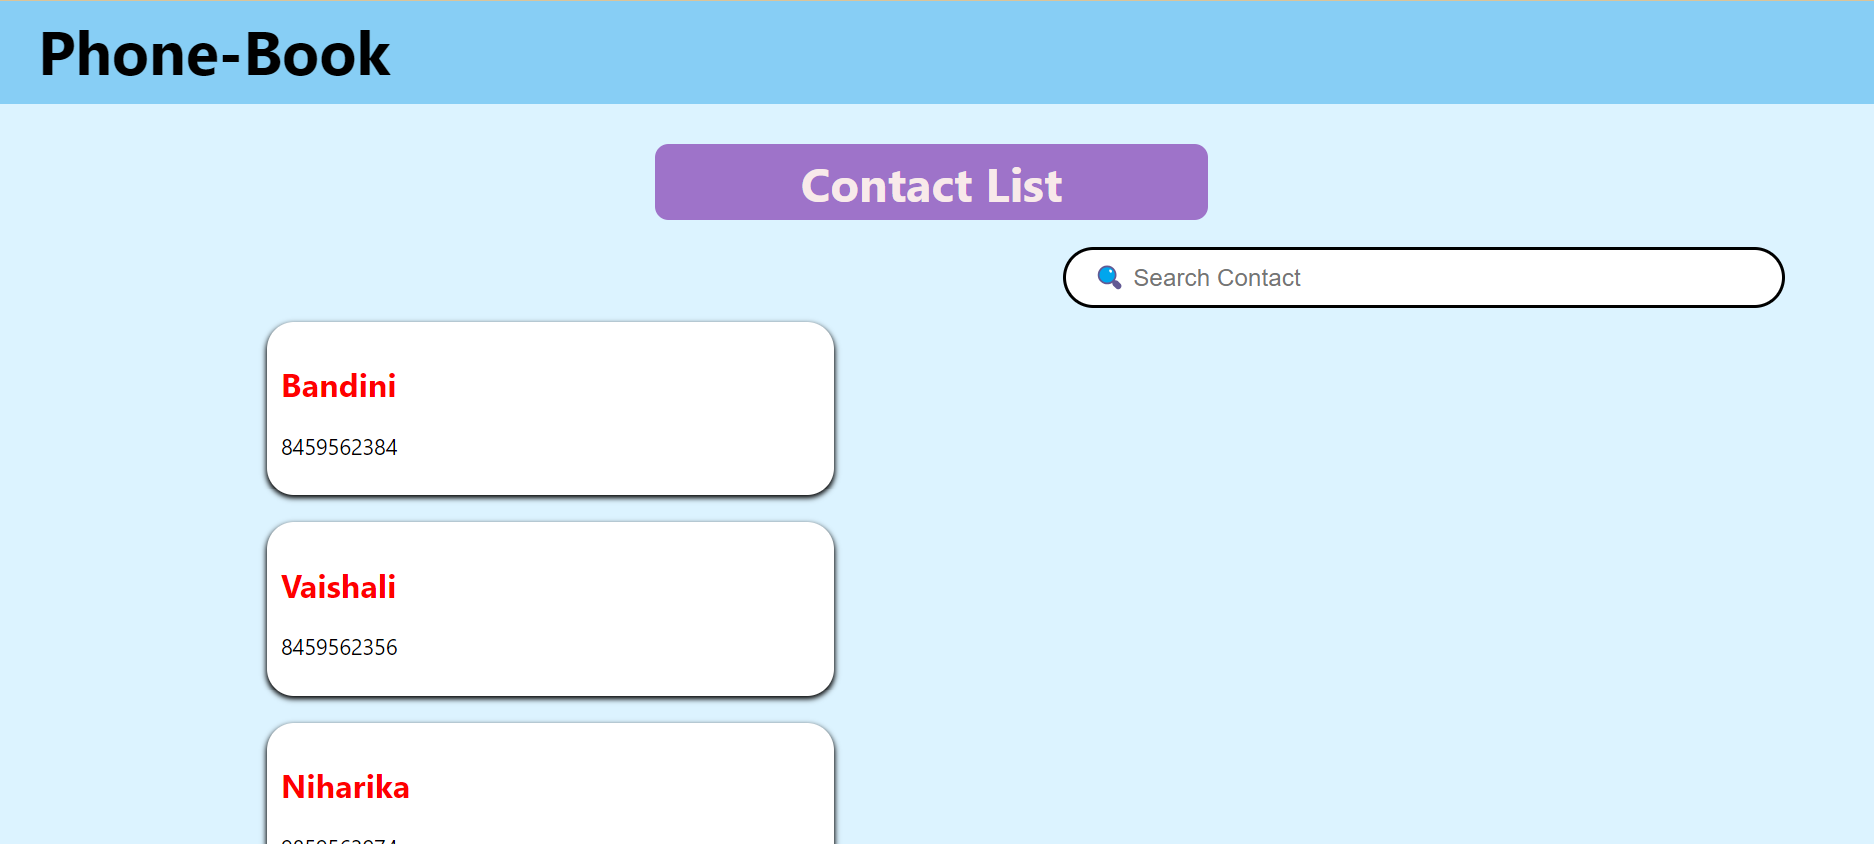Viewport: 1874px width, 844px height.
Task: Click the blue header bar at top
Action: click(1200, 50)
